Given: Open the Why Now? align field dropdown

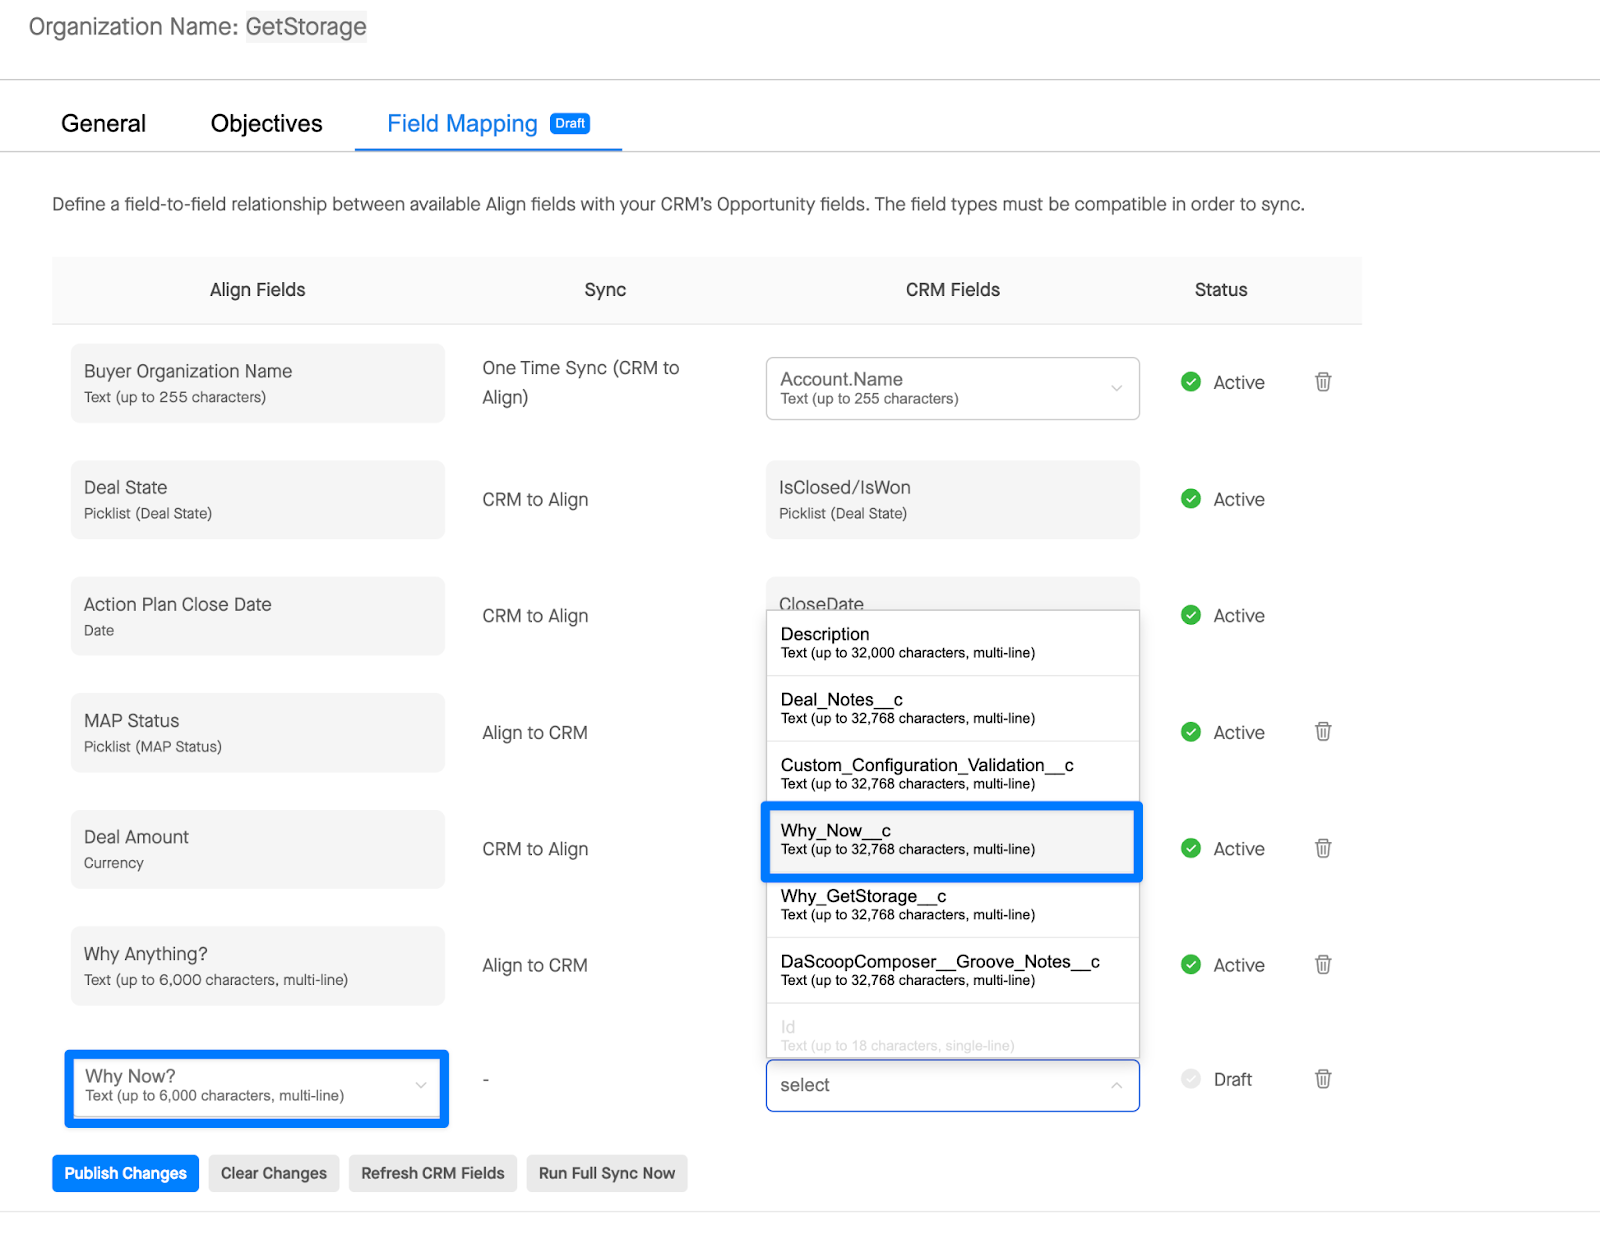Looking at the screenshot, I should tap(420, 1086).
